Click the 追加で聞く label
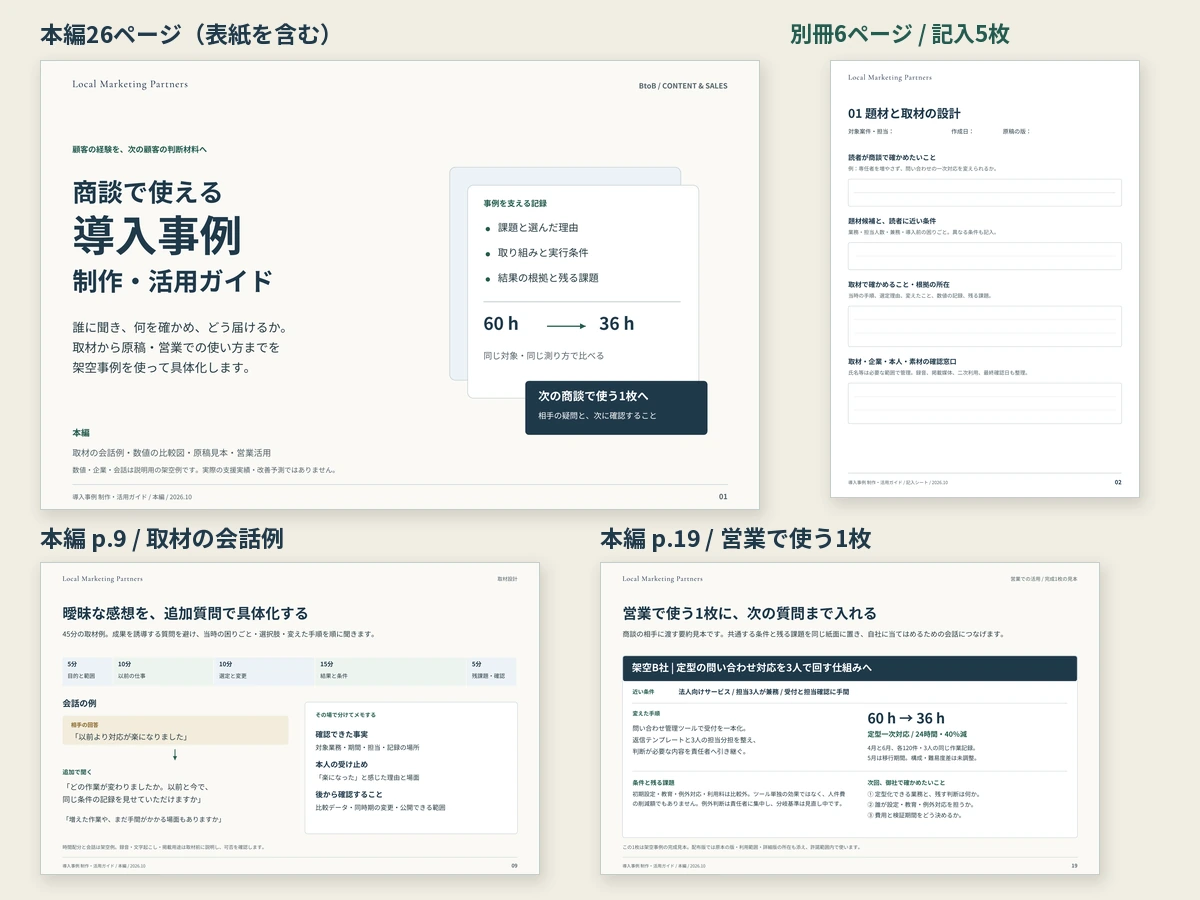The width and height of the screenshot is (1200, 900). pos(76,772)
